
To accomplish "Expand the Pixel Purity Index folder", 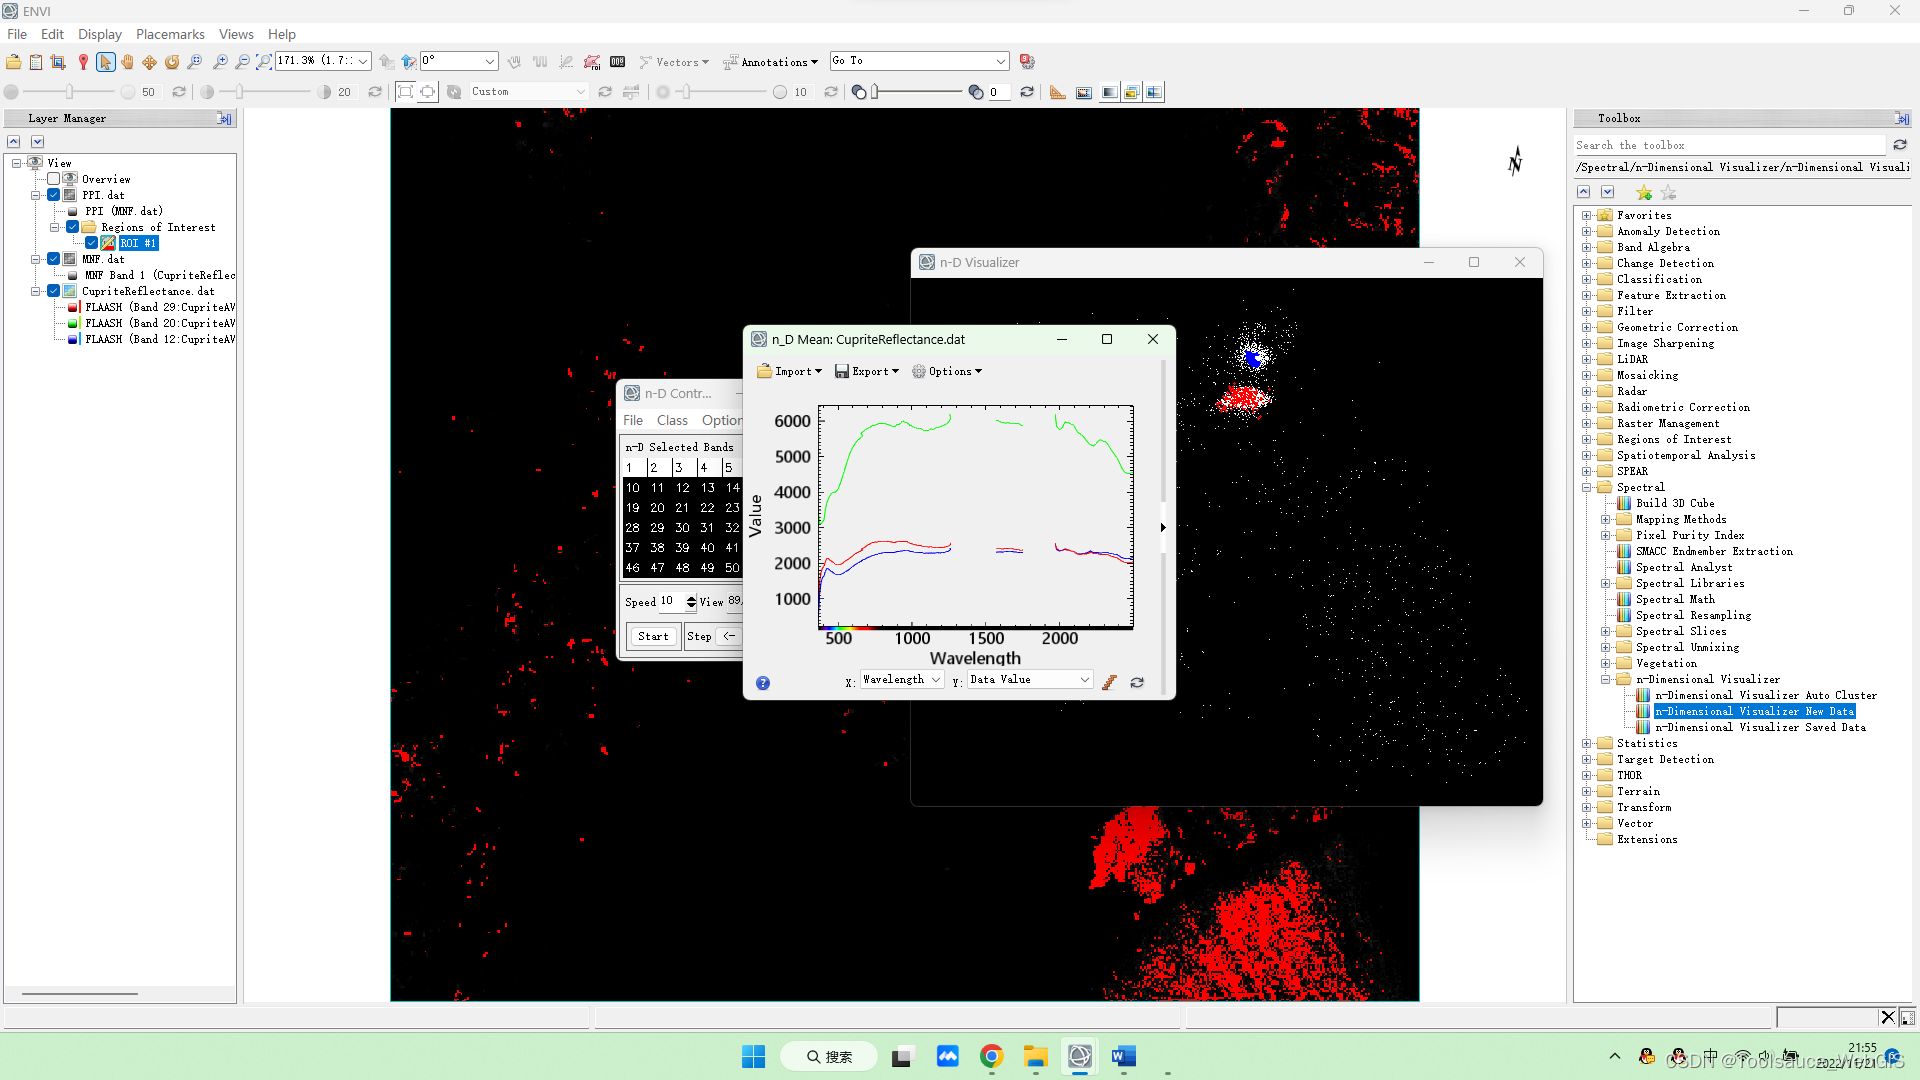I will coord(1606,536).
